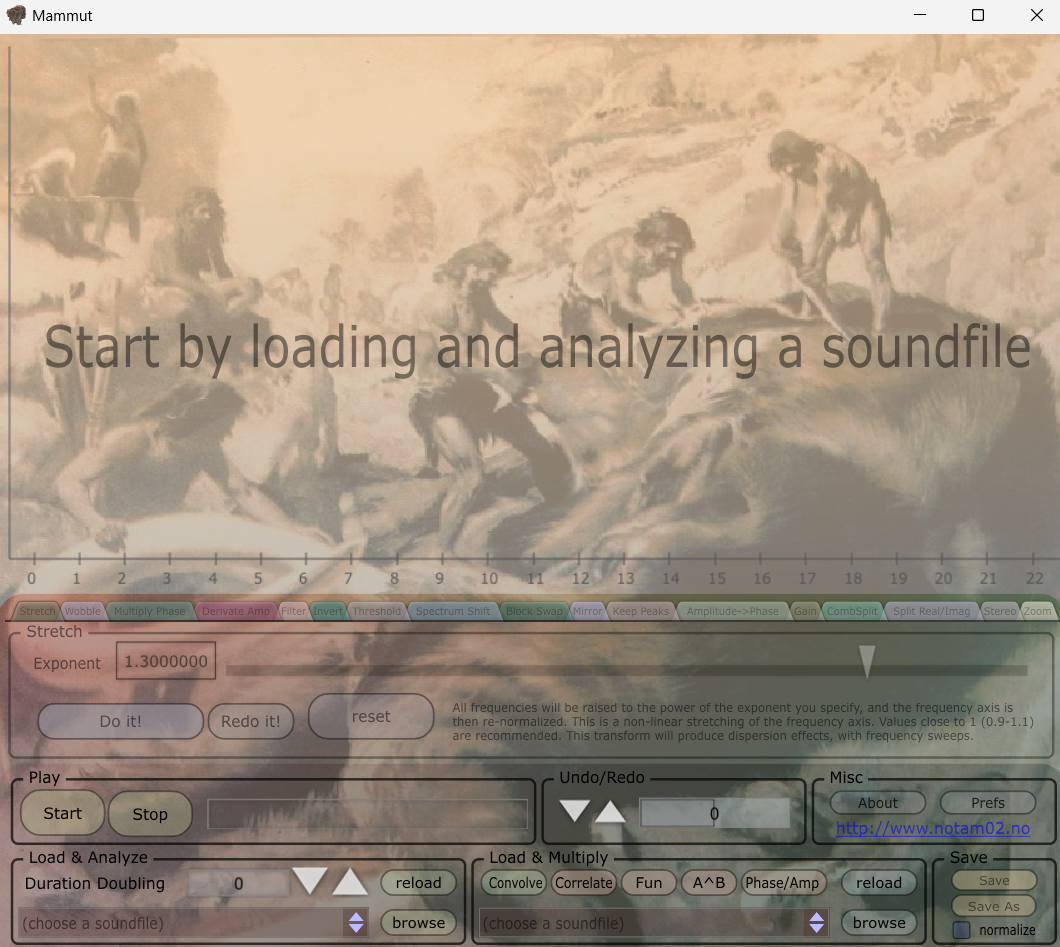This screenshot has width=1060, height=947.
Task: Click the Convolve button
Action: tap(515, 883)
